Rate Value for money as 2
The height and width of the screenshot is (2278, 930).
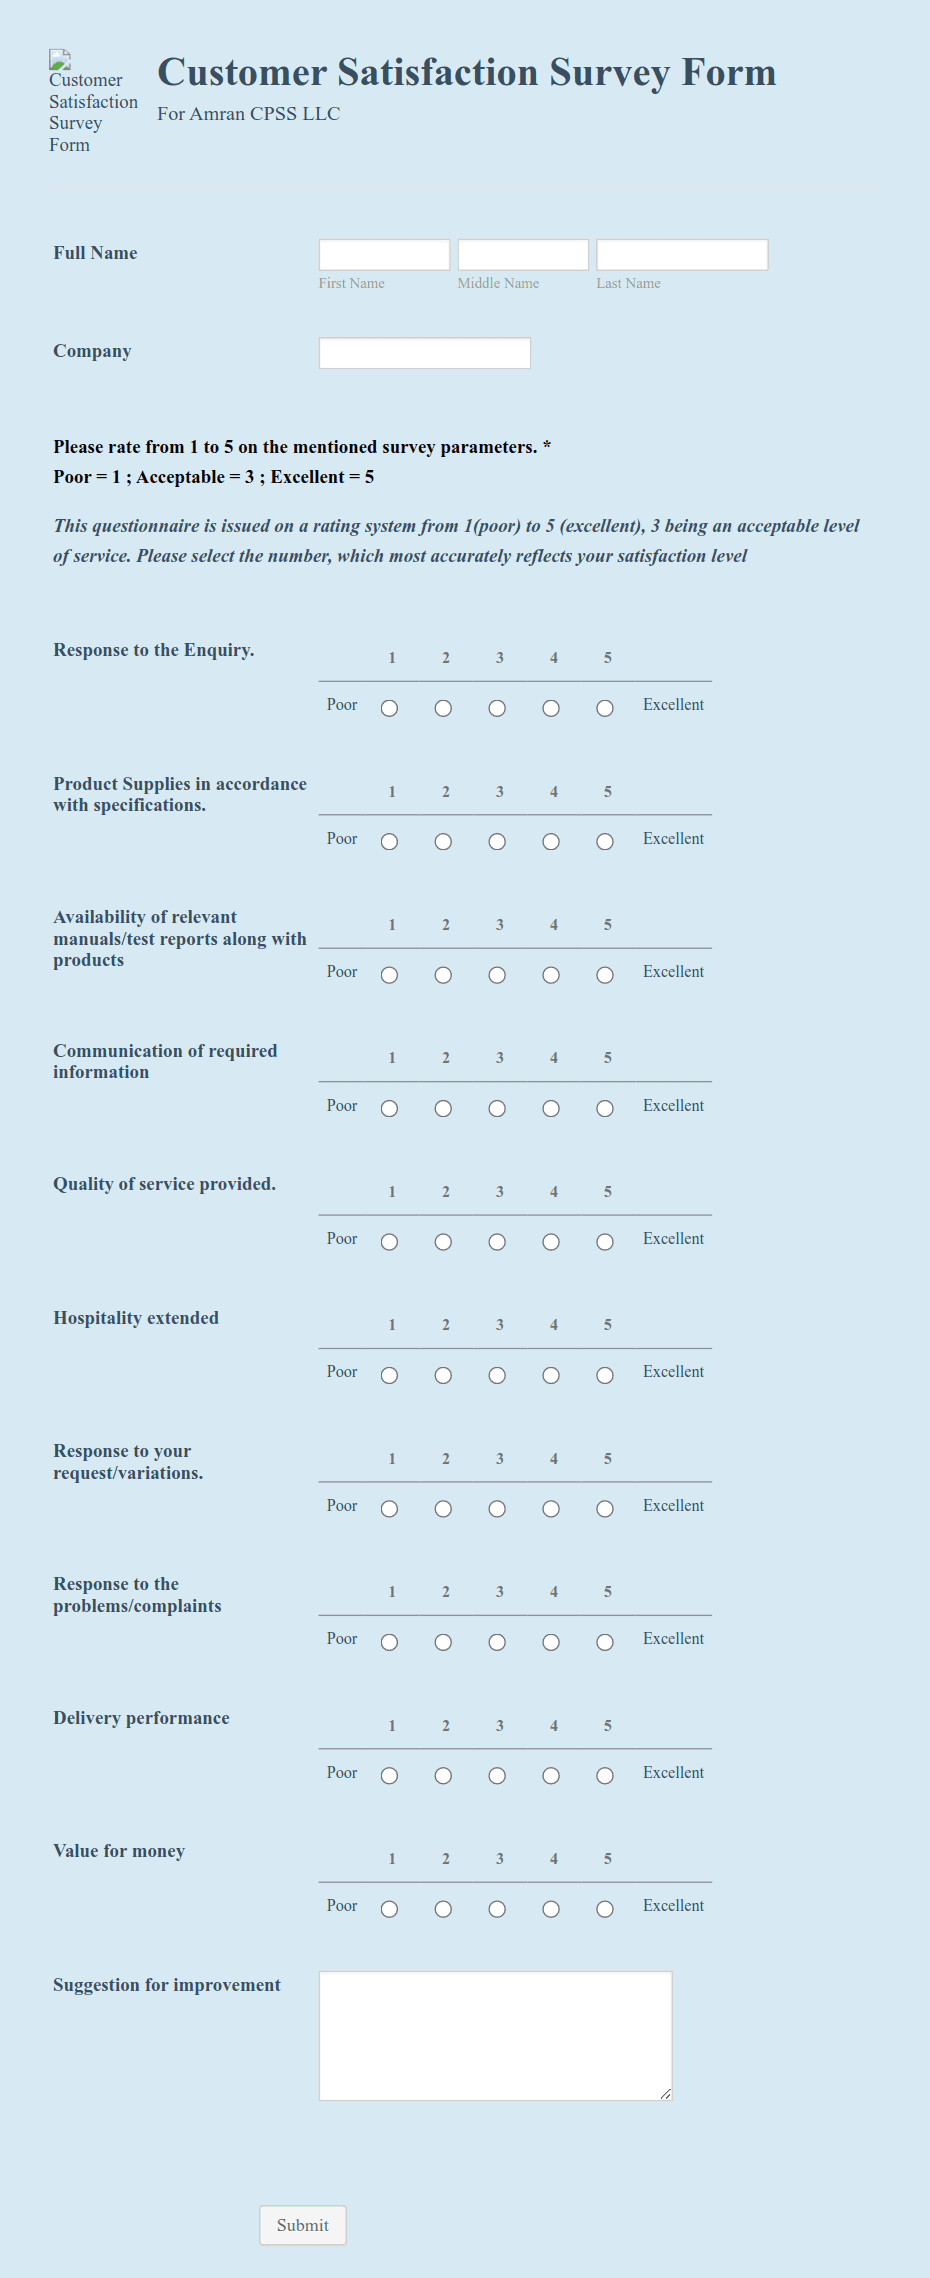(443, 1909)
